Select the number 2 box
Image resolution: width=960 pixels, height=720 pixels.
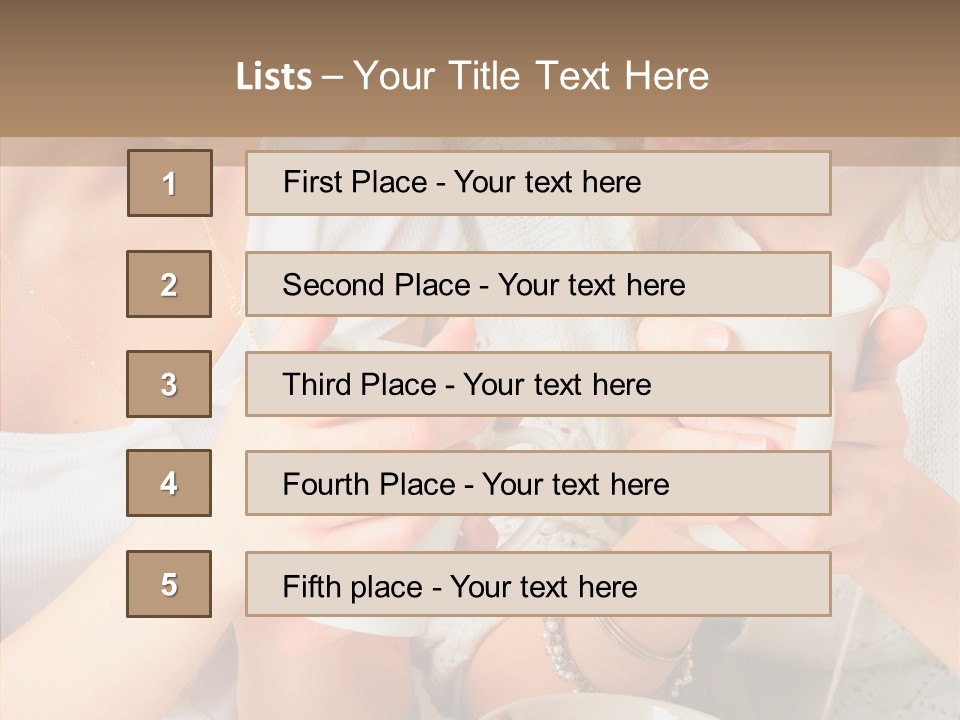pos(169,284)
